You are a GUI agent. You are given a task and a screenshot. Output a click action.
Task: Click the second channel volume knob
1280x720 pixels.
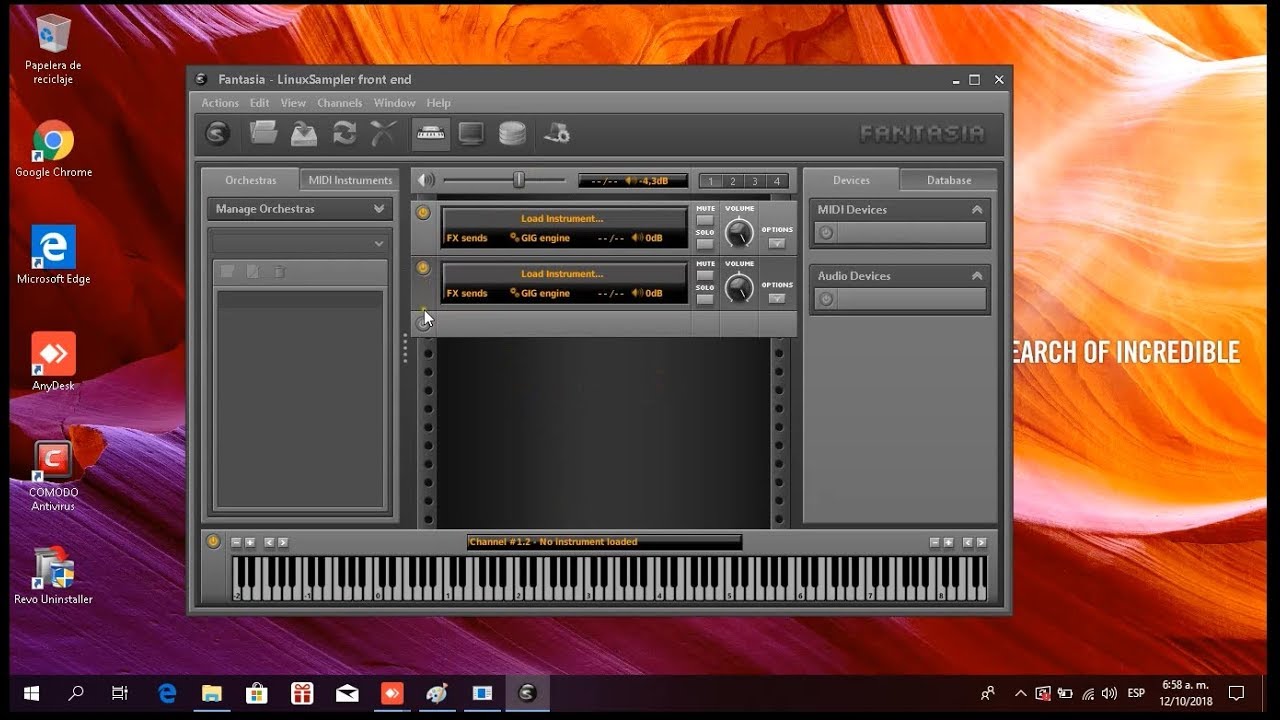(739, 289)
